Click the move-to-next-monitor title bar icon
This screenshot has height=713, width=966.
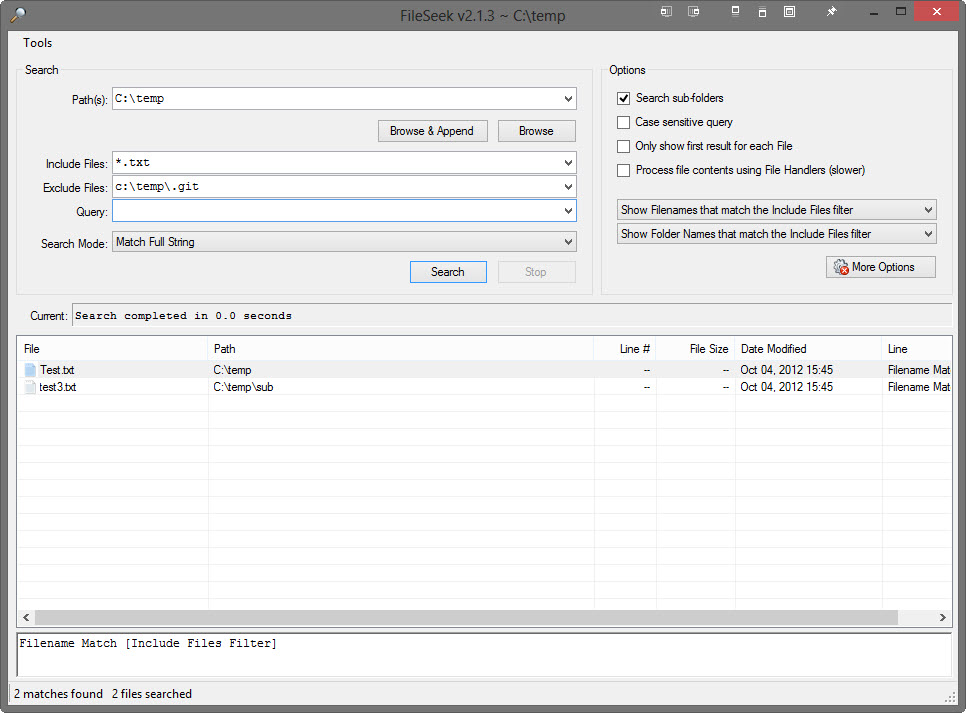click(692, 12)
